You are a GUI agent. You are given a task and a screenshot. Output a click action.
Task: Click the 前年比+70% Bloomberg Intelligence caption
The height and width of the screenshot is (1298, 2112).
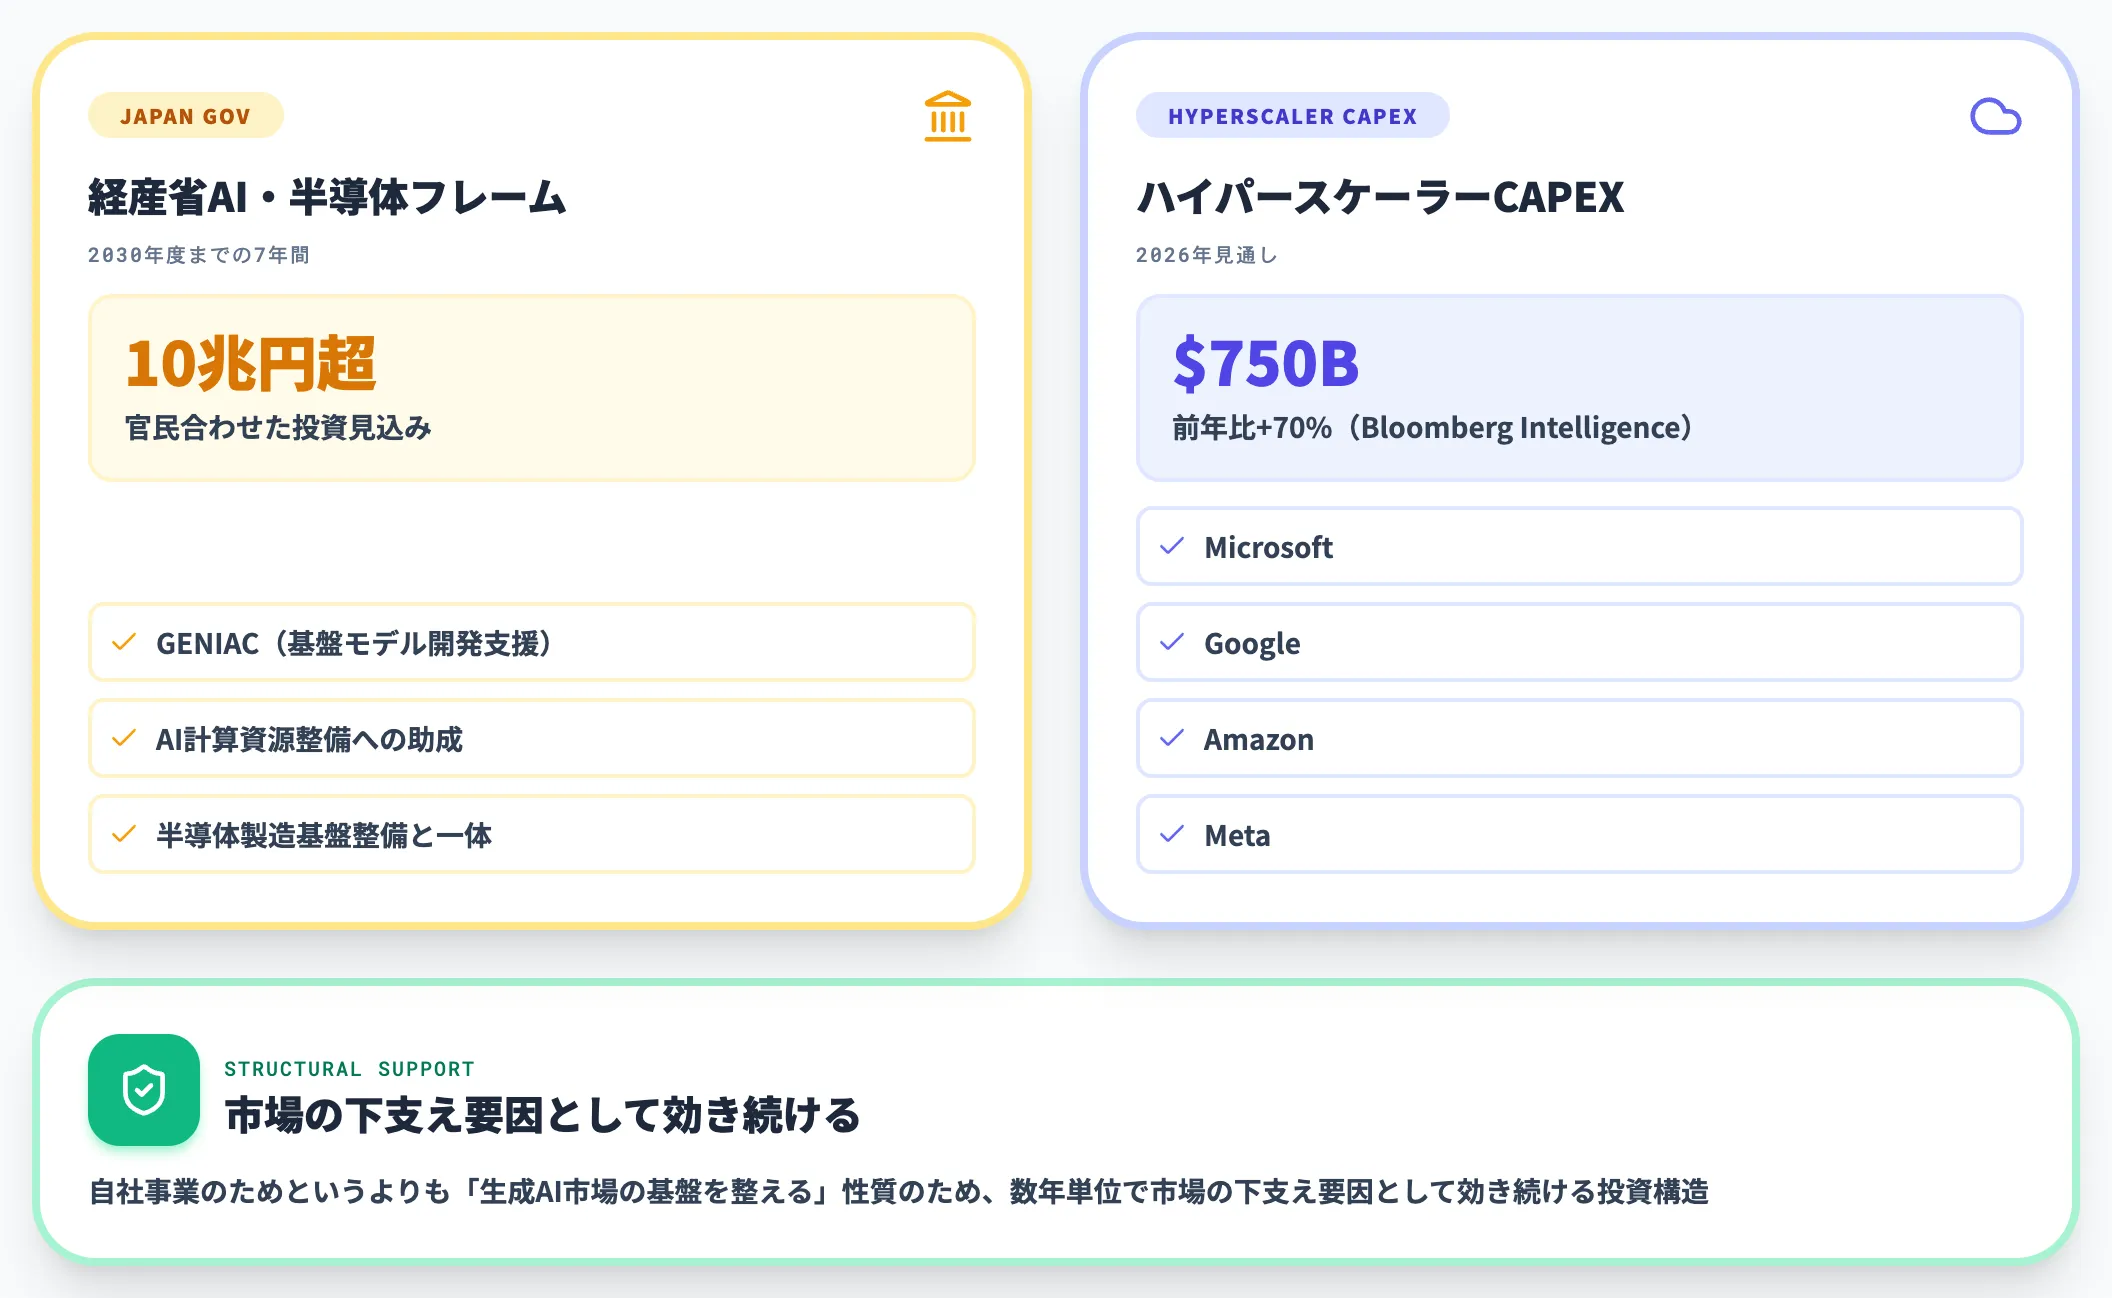(1432, 428)
